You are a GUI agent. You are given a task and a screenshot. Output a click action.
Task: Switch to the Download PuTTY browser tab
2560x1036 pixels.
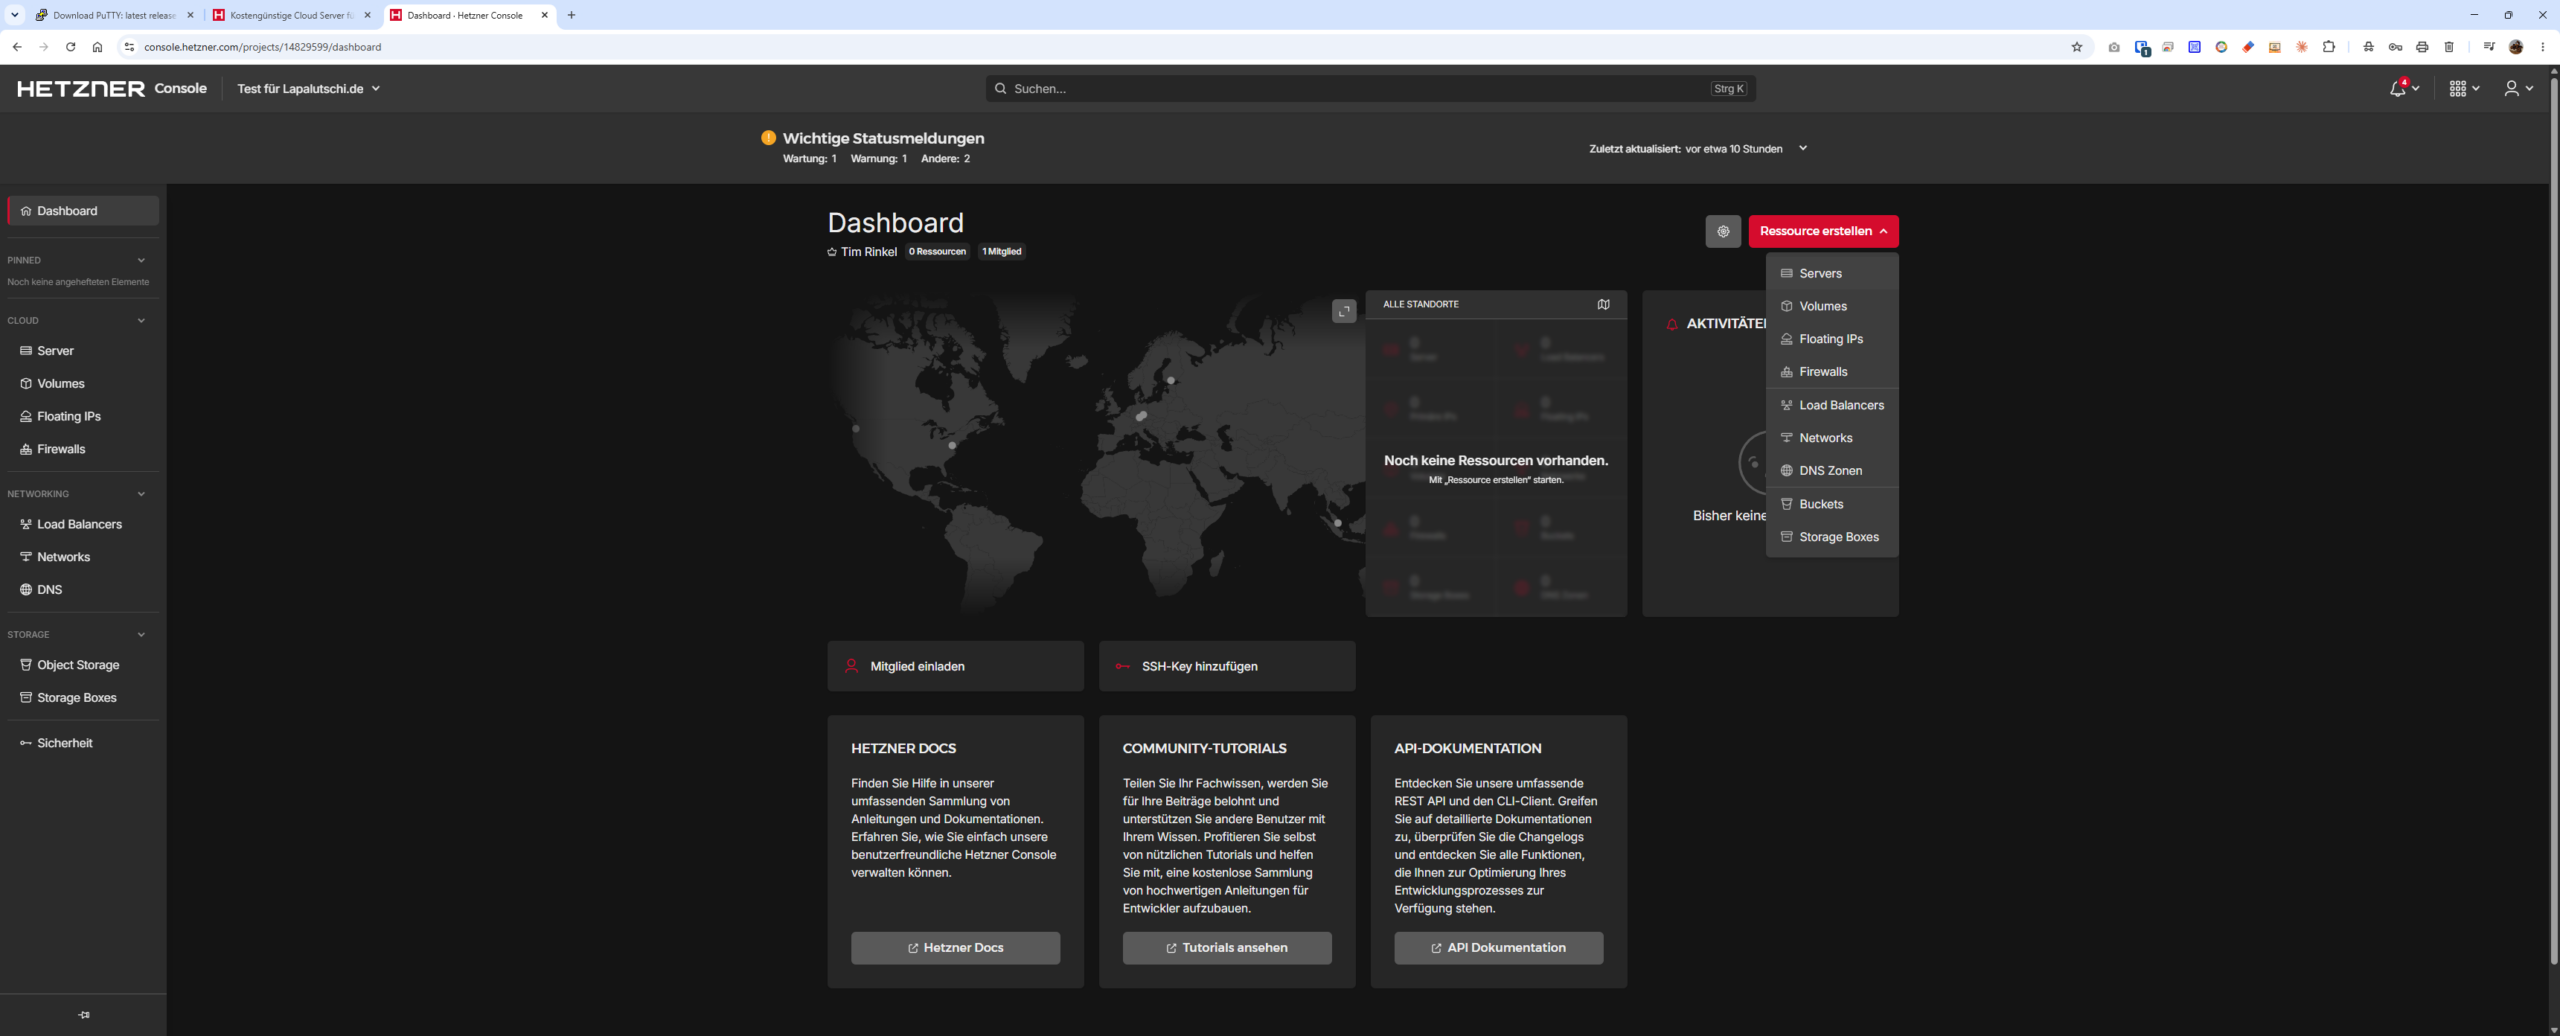pyautogui.click(x=114, y=15)
